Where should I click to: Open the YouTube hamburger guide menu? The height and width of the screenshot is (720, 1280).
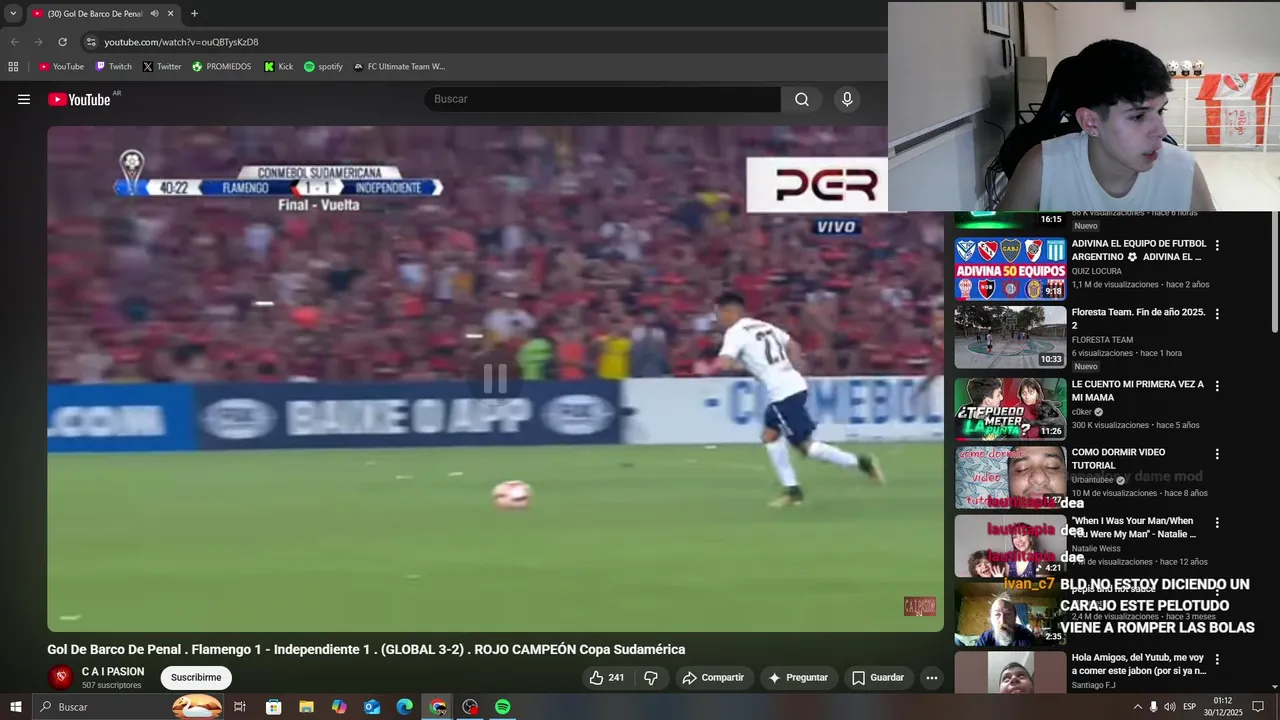point(24,99)
